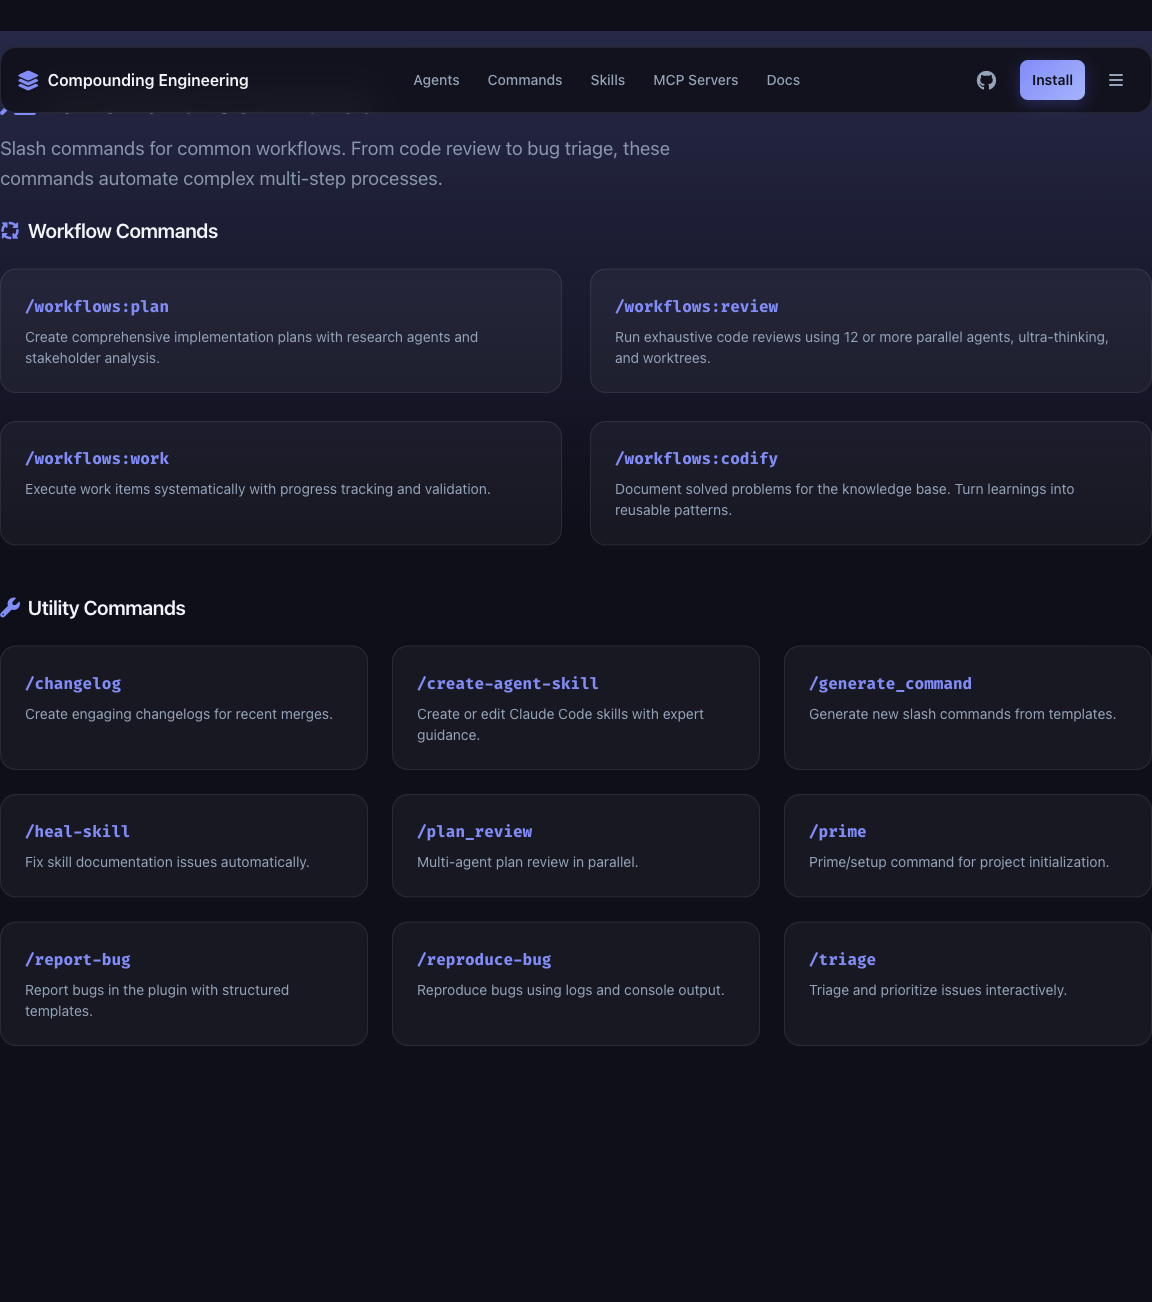Open the Docs navigation link
Viewport: 1152px width, 1302px height.
click(x=783, y=80)
